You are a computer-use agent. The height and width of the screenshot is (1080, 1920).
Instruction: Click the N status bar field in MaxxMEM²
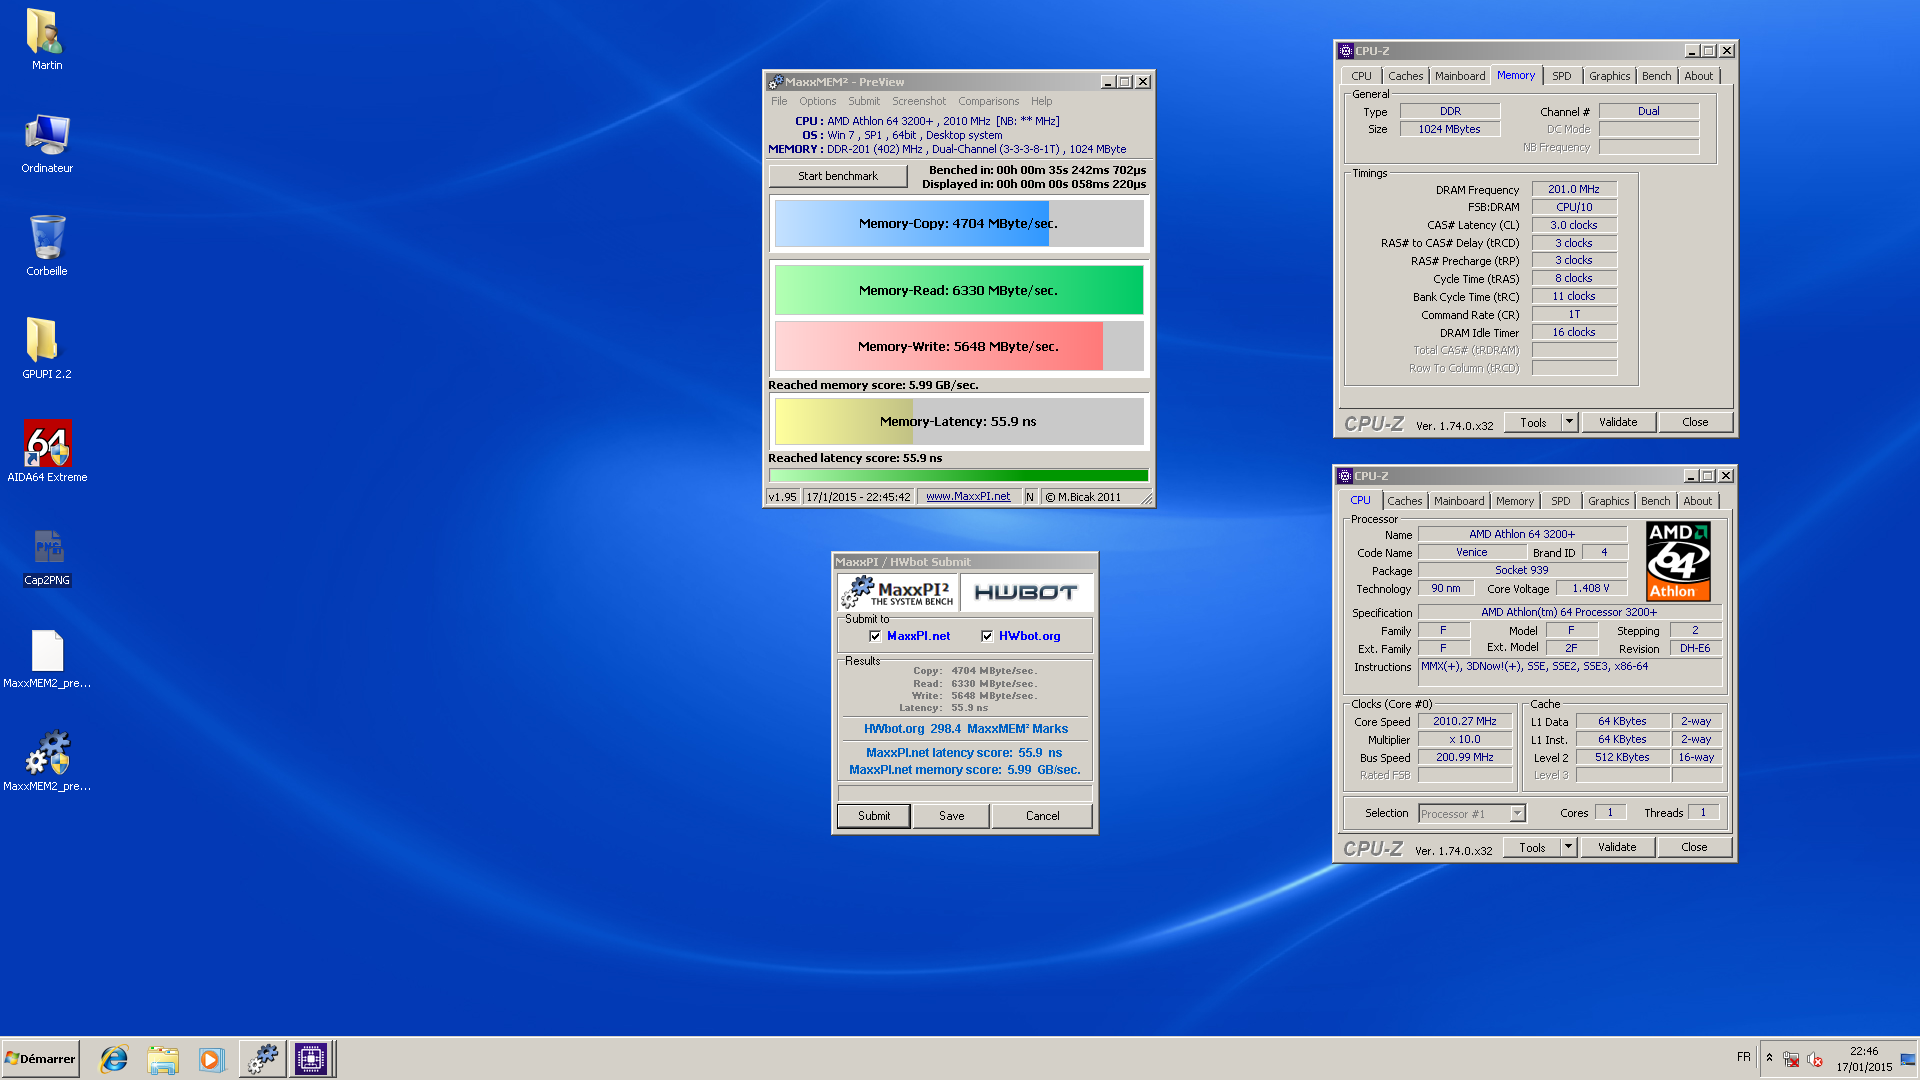click(1030, 497)
